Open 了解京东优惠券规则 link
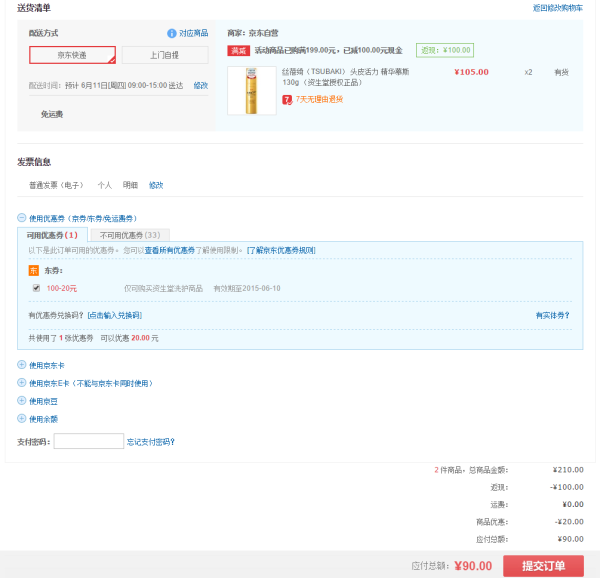Image resolution: width=600 pixels, height=578 pixels. click(x=281, y=250)
